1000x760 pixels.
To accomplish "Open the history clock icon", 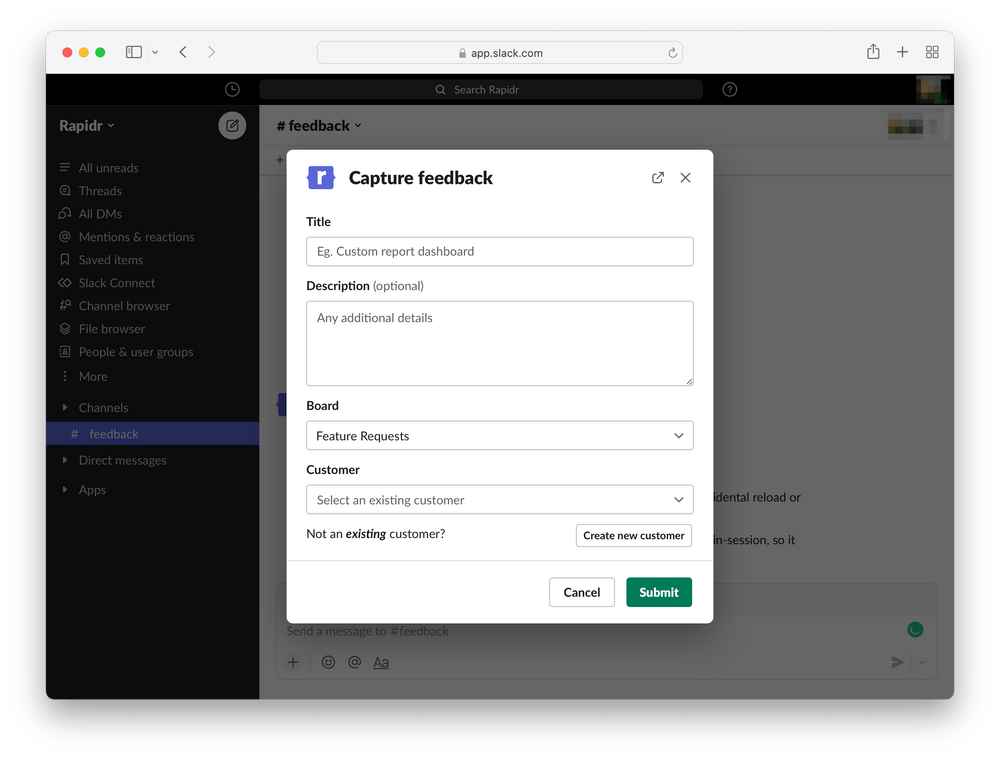I will pos(232,90).
